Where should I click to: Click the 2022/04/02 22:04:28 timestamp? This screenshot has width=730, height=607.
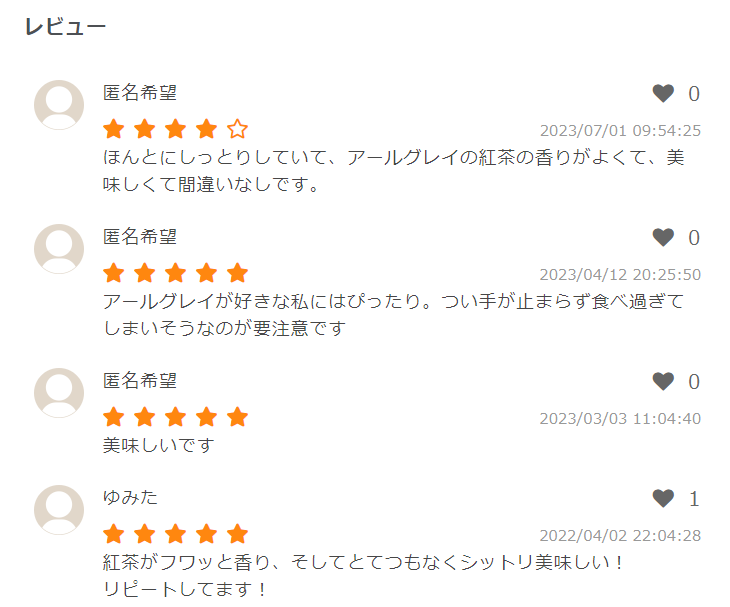620,535
